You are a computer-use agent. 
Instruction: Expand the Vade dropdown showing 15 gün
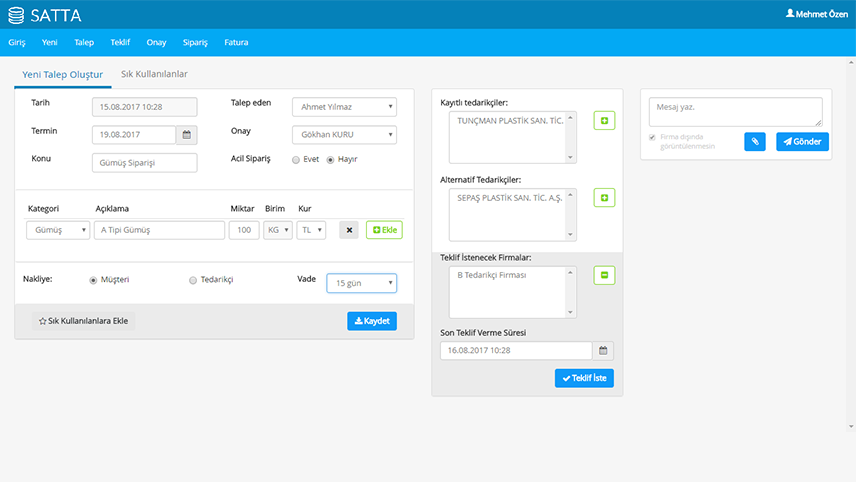361,284
